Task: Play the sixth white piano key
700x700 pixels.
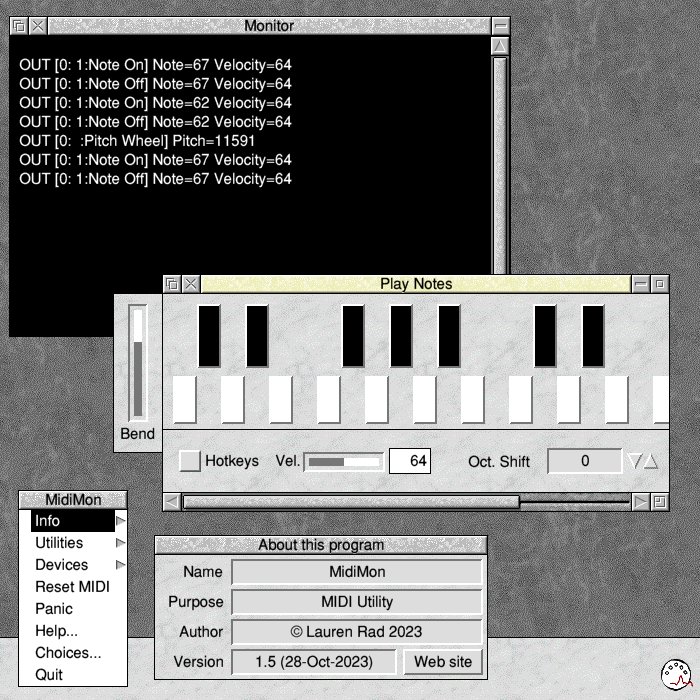Action: pyautogui.click(x=425, y=399)
